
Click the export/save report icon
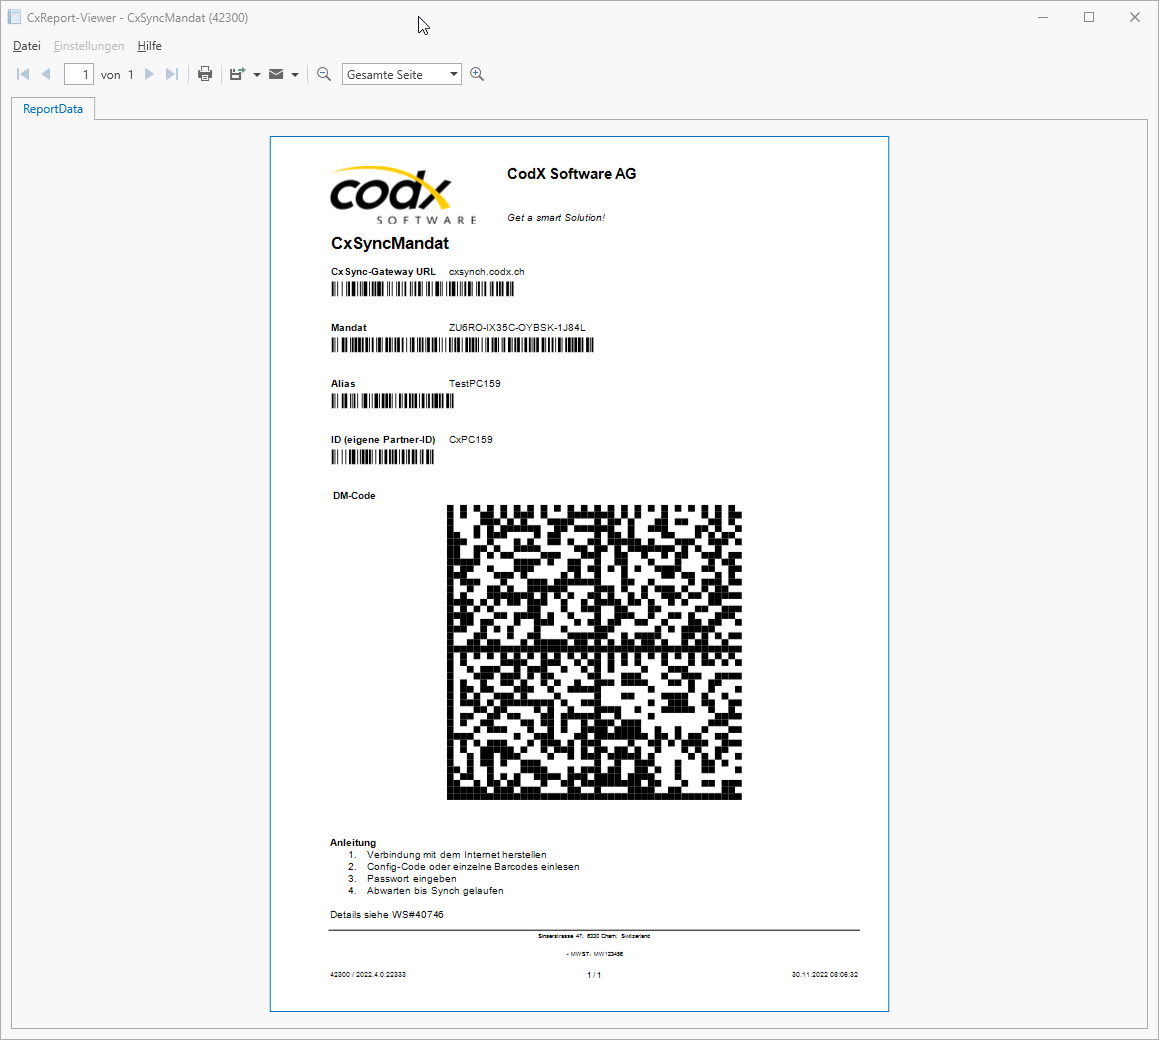pos(237,73)
